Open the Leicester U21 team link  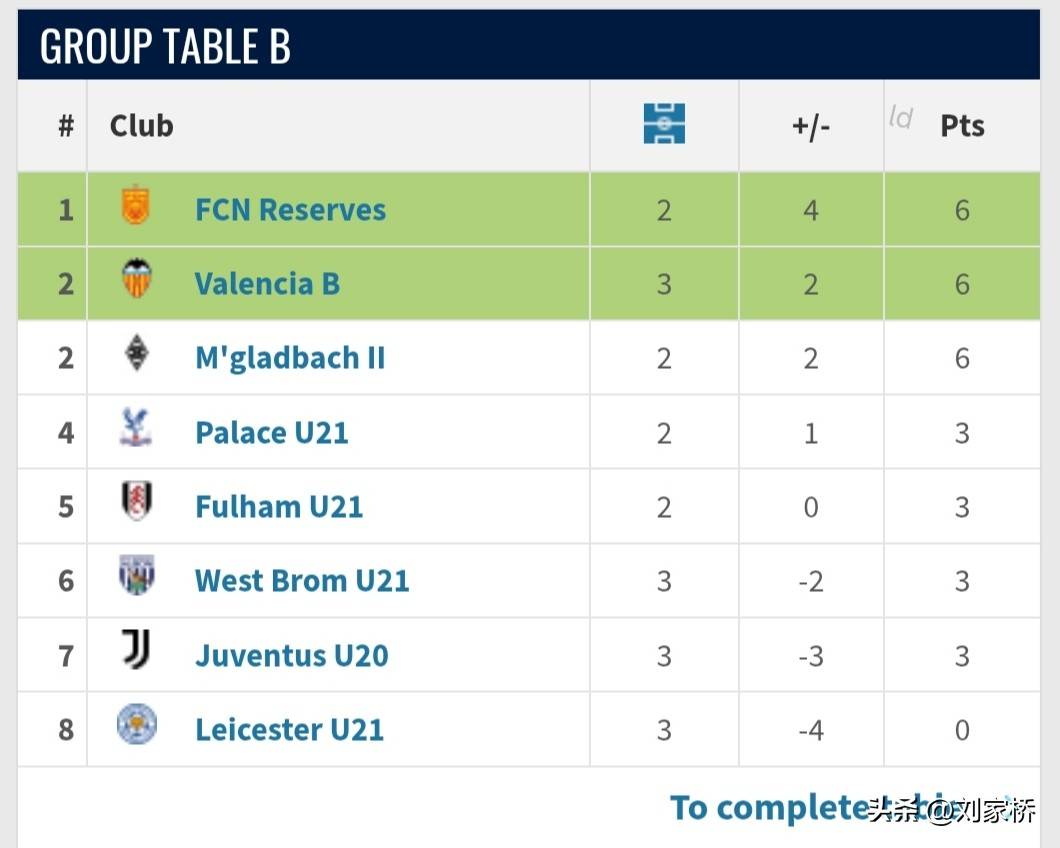coord(289,730)
